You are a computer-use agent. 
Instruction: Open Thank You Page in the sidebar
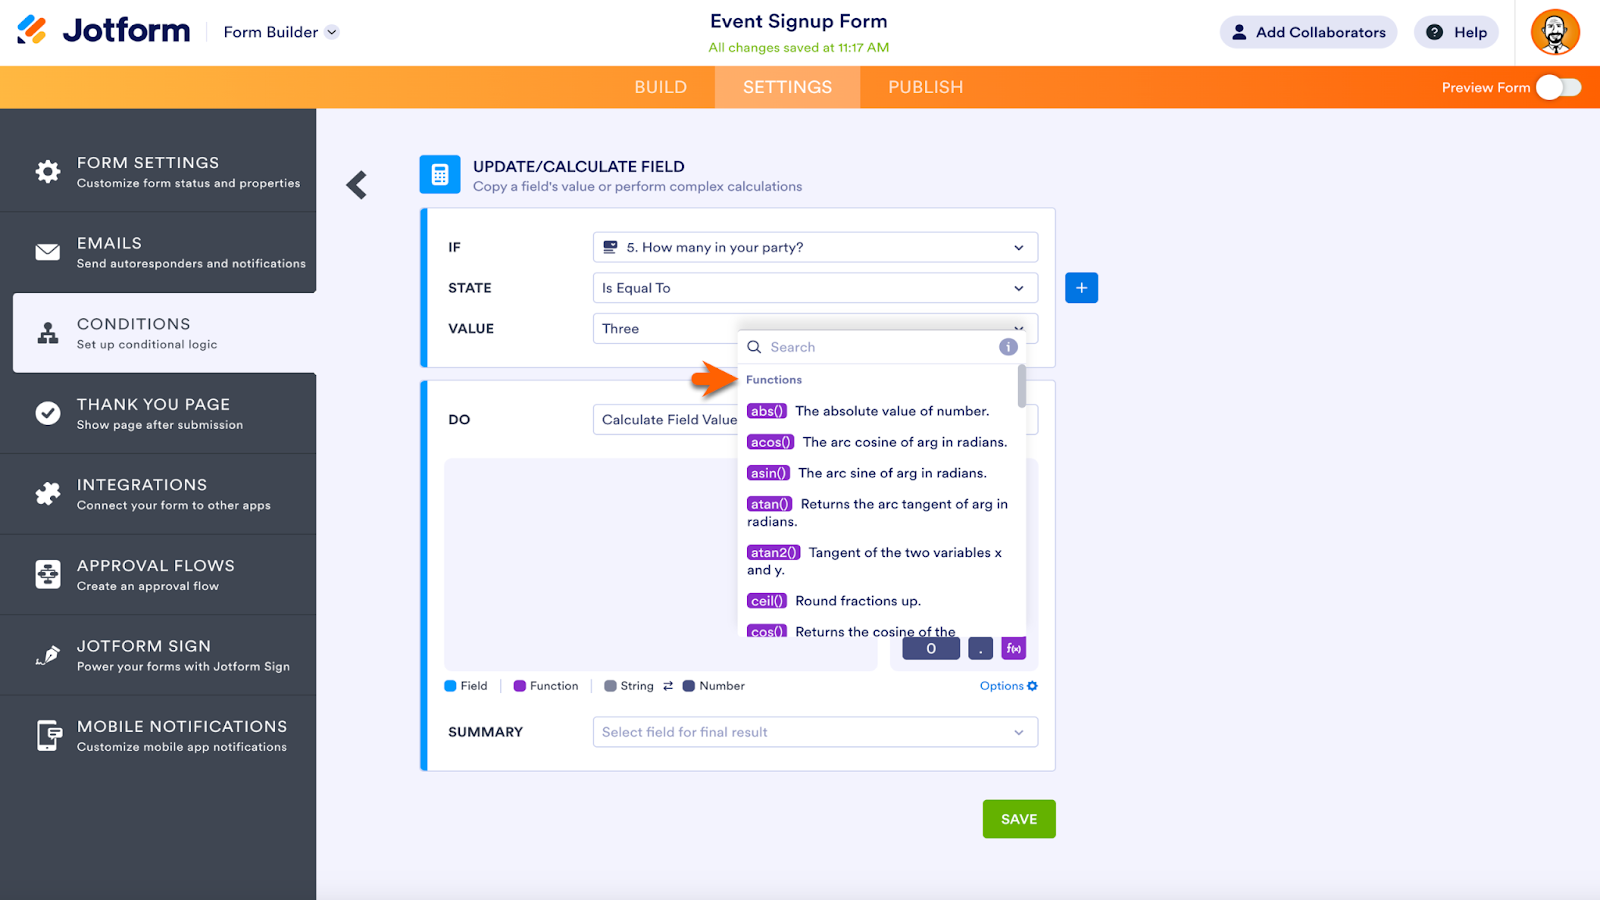point(158,413)
